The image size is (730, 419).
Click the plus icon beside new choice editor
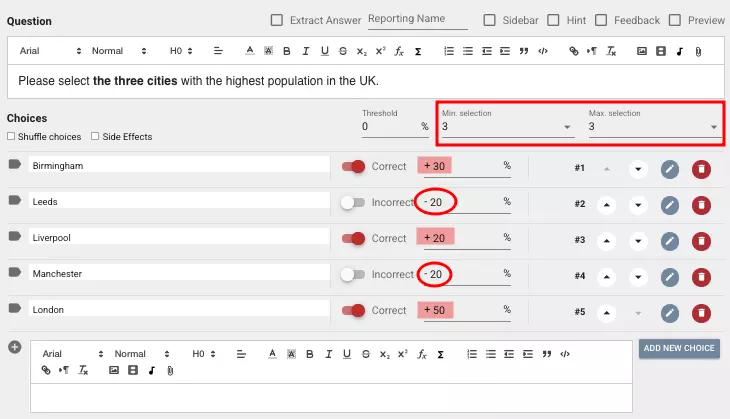point(14,347)
